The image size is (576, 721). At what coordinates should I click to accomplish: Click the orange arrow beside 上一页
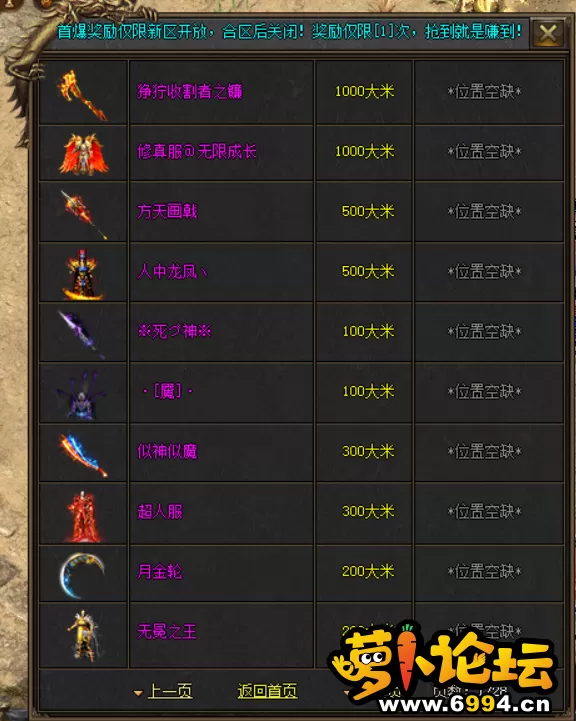(138, 692)
